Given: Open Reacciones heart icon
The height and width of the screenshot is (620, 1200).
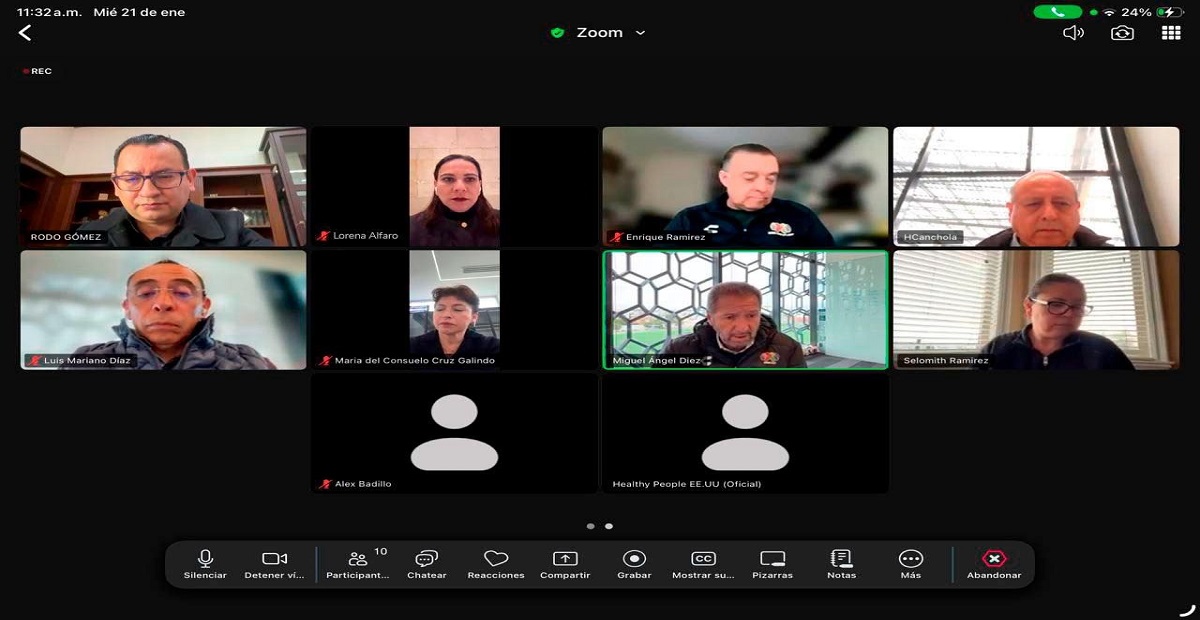Looking at the screenshot, I should (x=496, y=564).
